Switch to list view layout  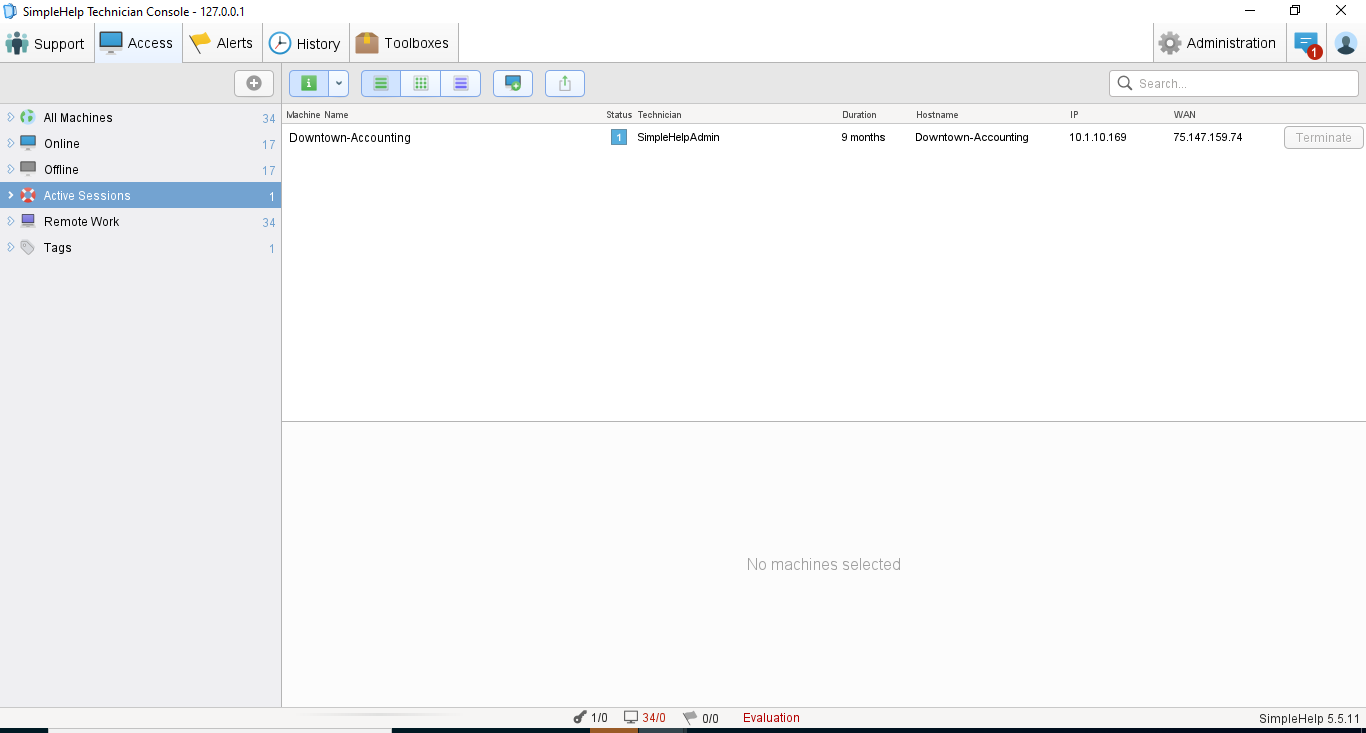pos(381,84)
